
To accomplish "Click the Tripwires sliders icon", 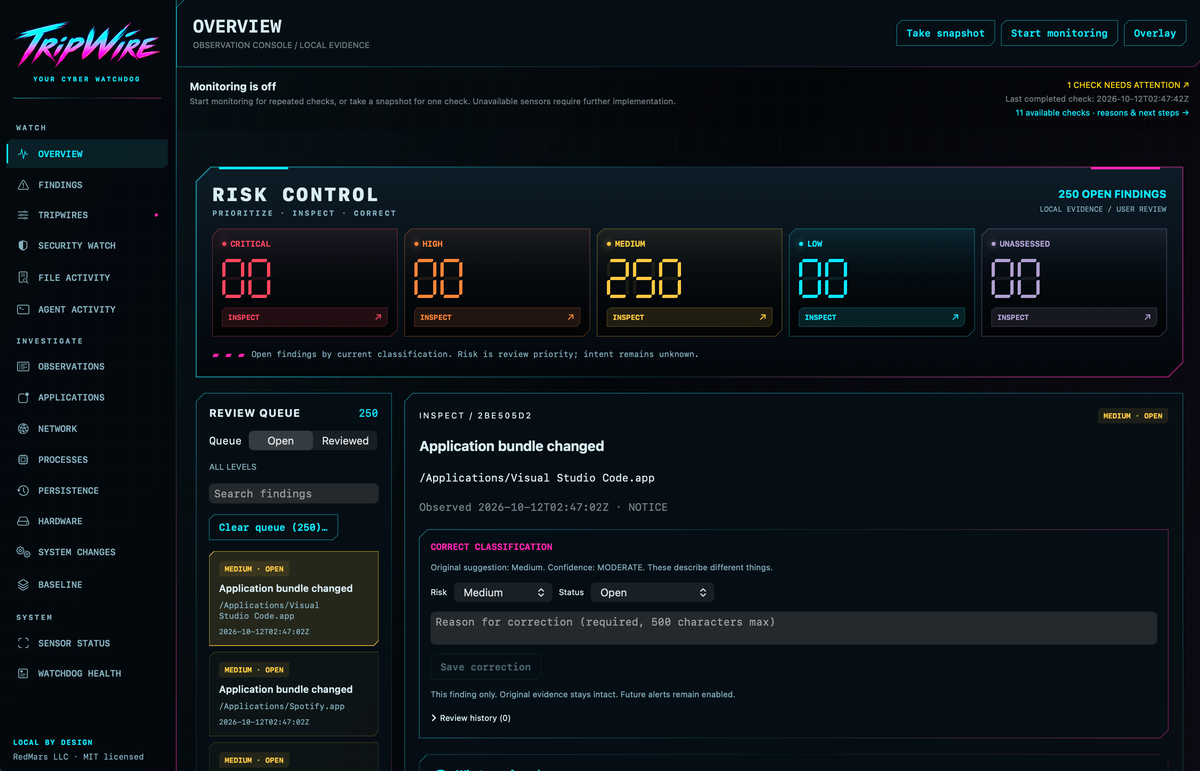I will click(23, 215).
